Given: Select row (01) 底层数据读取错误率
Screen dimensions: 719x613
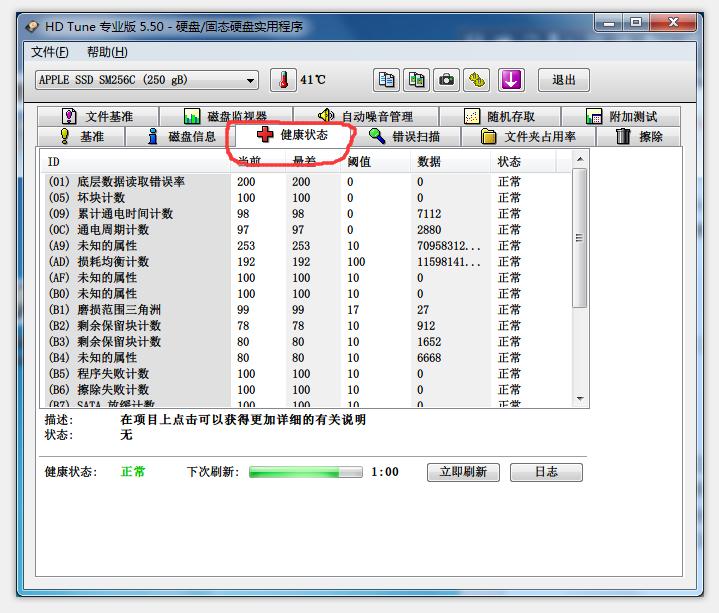Looking at the screenshot, I should tap(307, 182).
